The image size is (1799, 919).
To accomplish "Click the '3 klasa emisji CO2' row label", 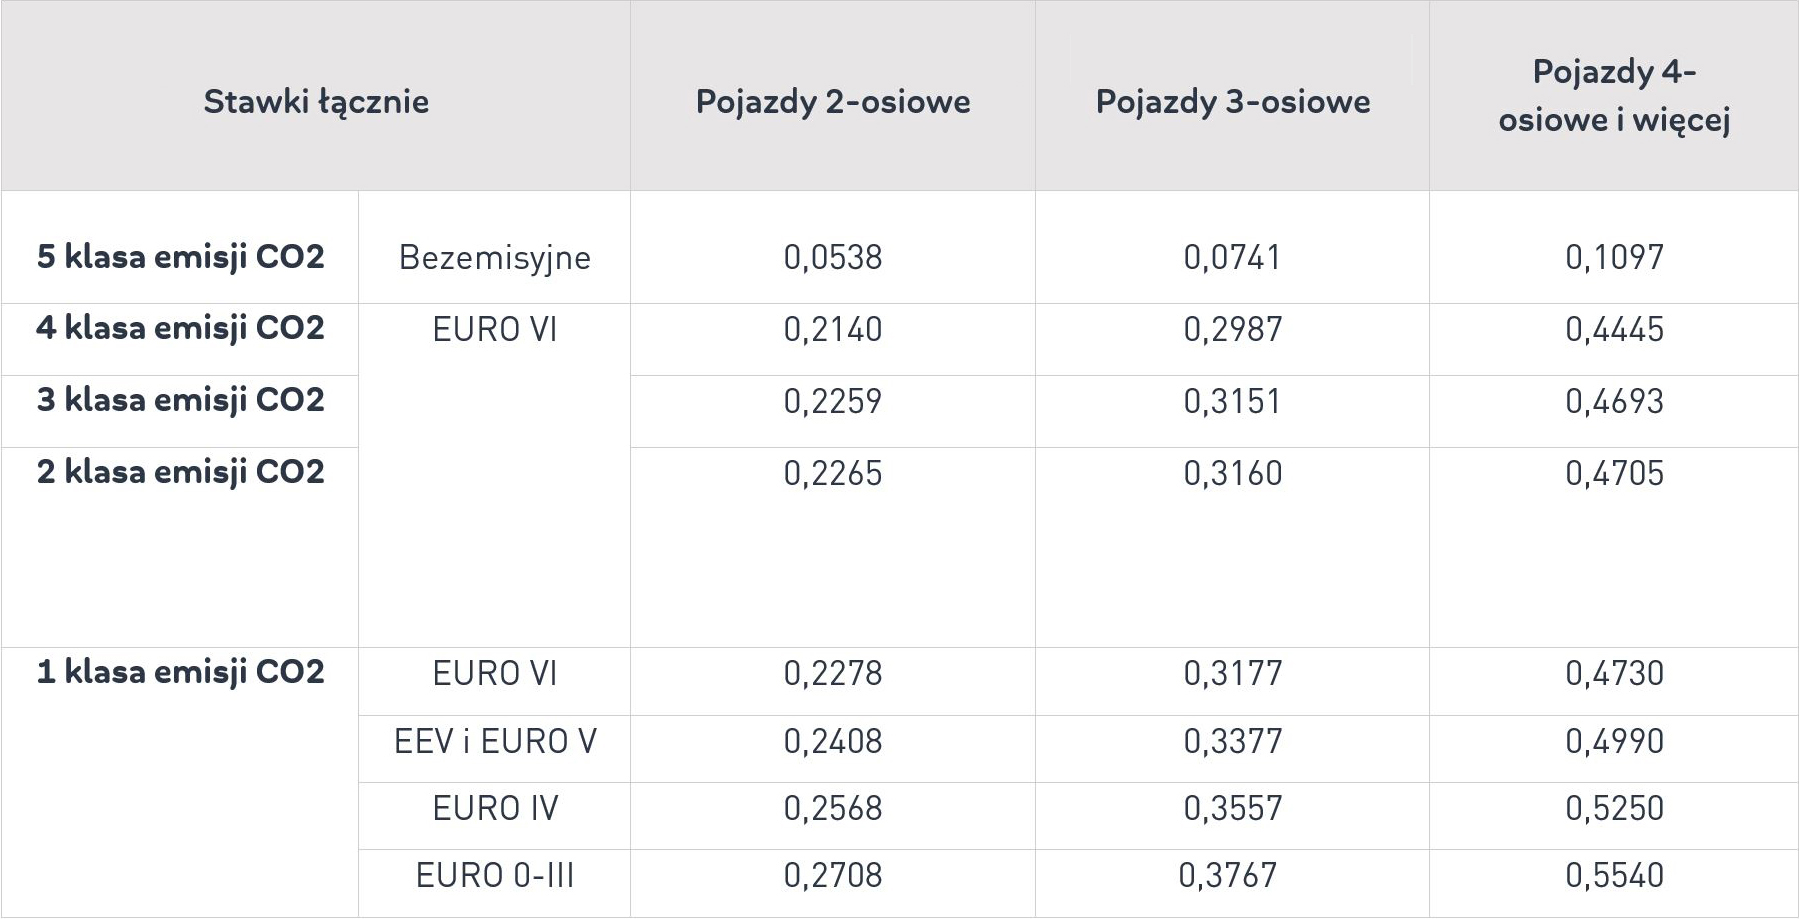I will click(x=181, y=401).
